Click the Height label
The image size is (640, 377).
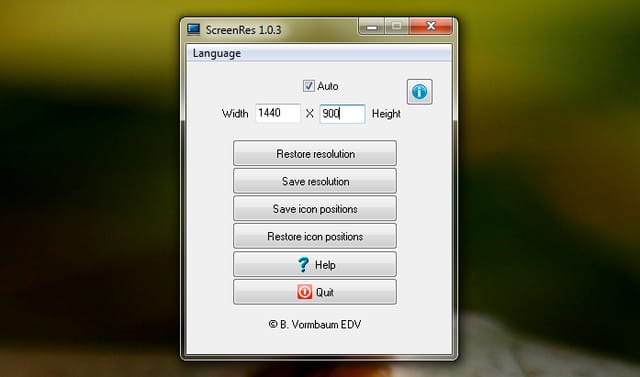pos(386,114)
